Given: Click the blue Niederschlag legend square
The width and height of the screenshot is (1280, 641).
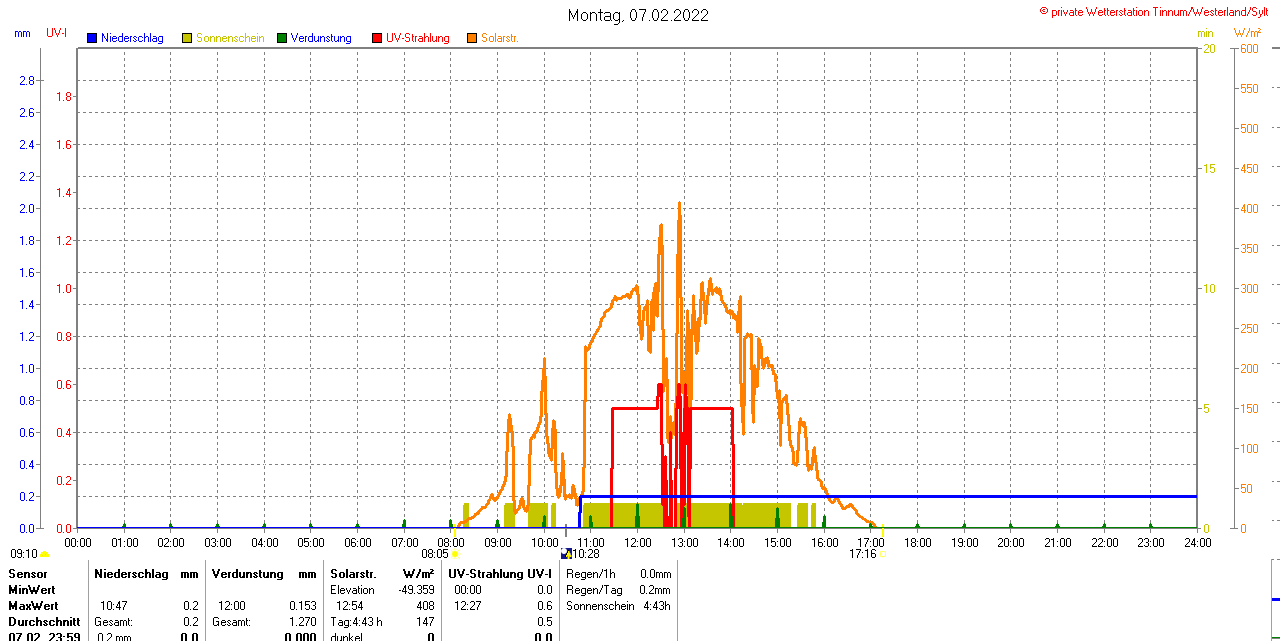Looking at the screenshot, I should coord(92,38).
